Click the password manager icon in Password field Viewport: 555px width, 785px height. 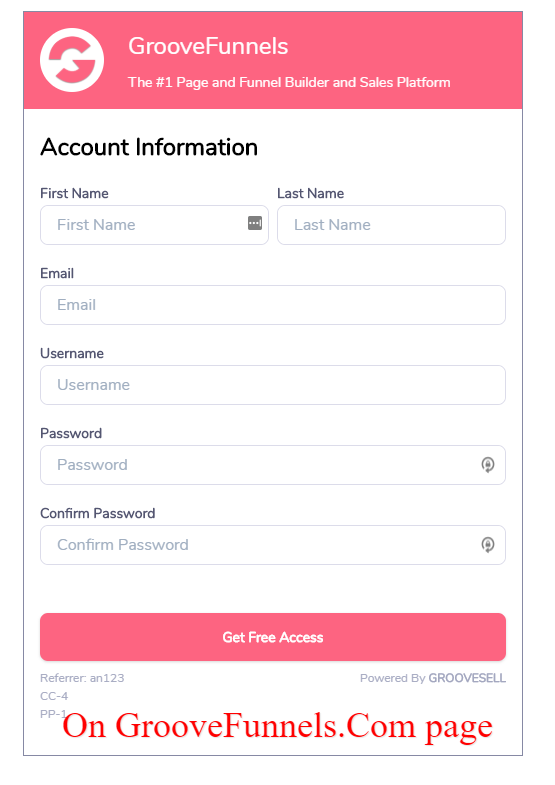click(x=487, y=465)
